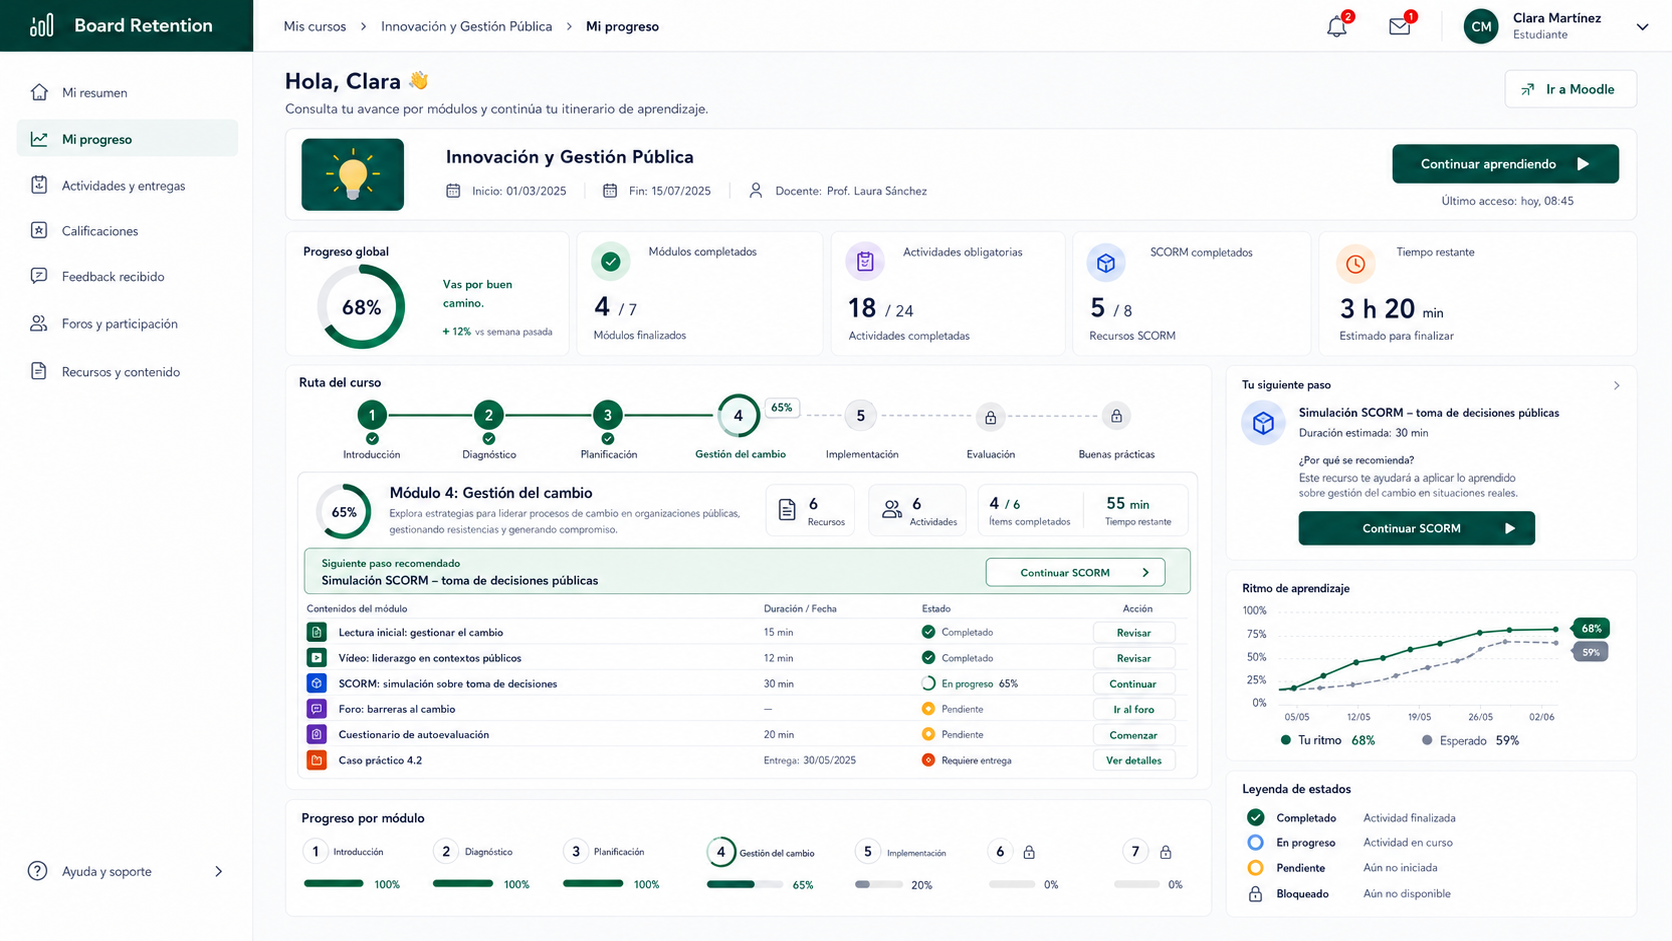Screen dimensions: 1672x941
Task: Click the Mis cursos breadcrumb link
Action: click(x=315, y=27)
